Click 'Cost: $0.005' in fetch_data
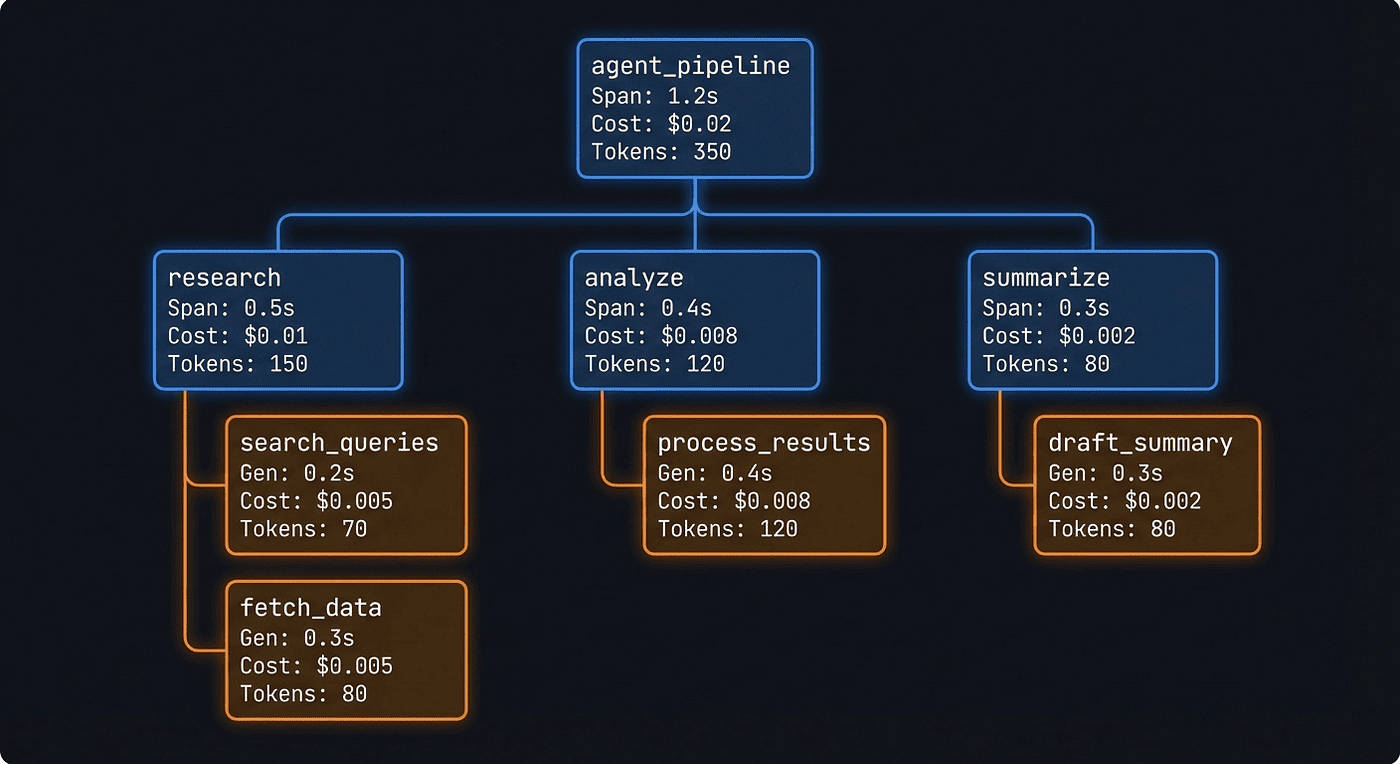 (x=316, y=665)
